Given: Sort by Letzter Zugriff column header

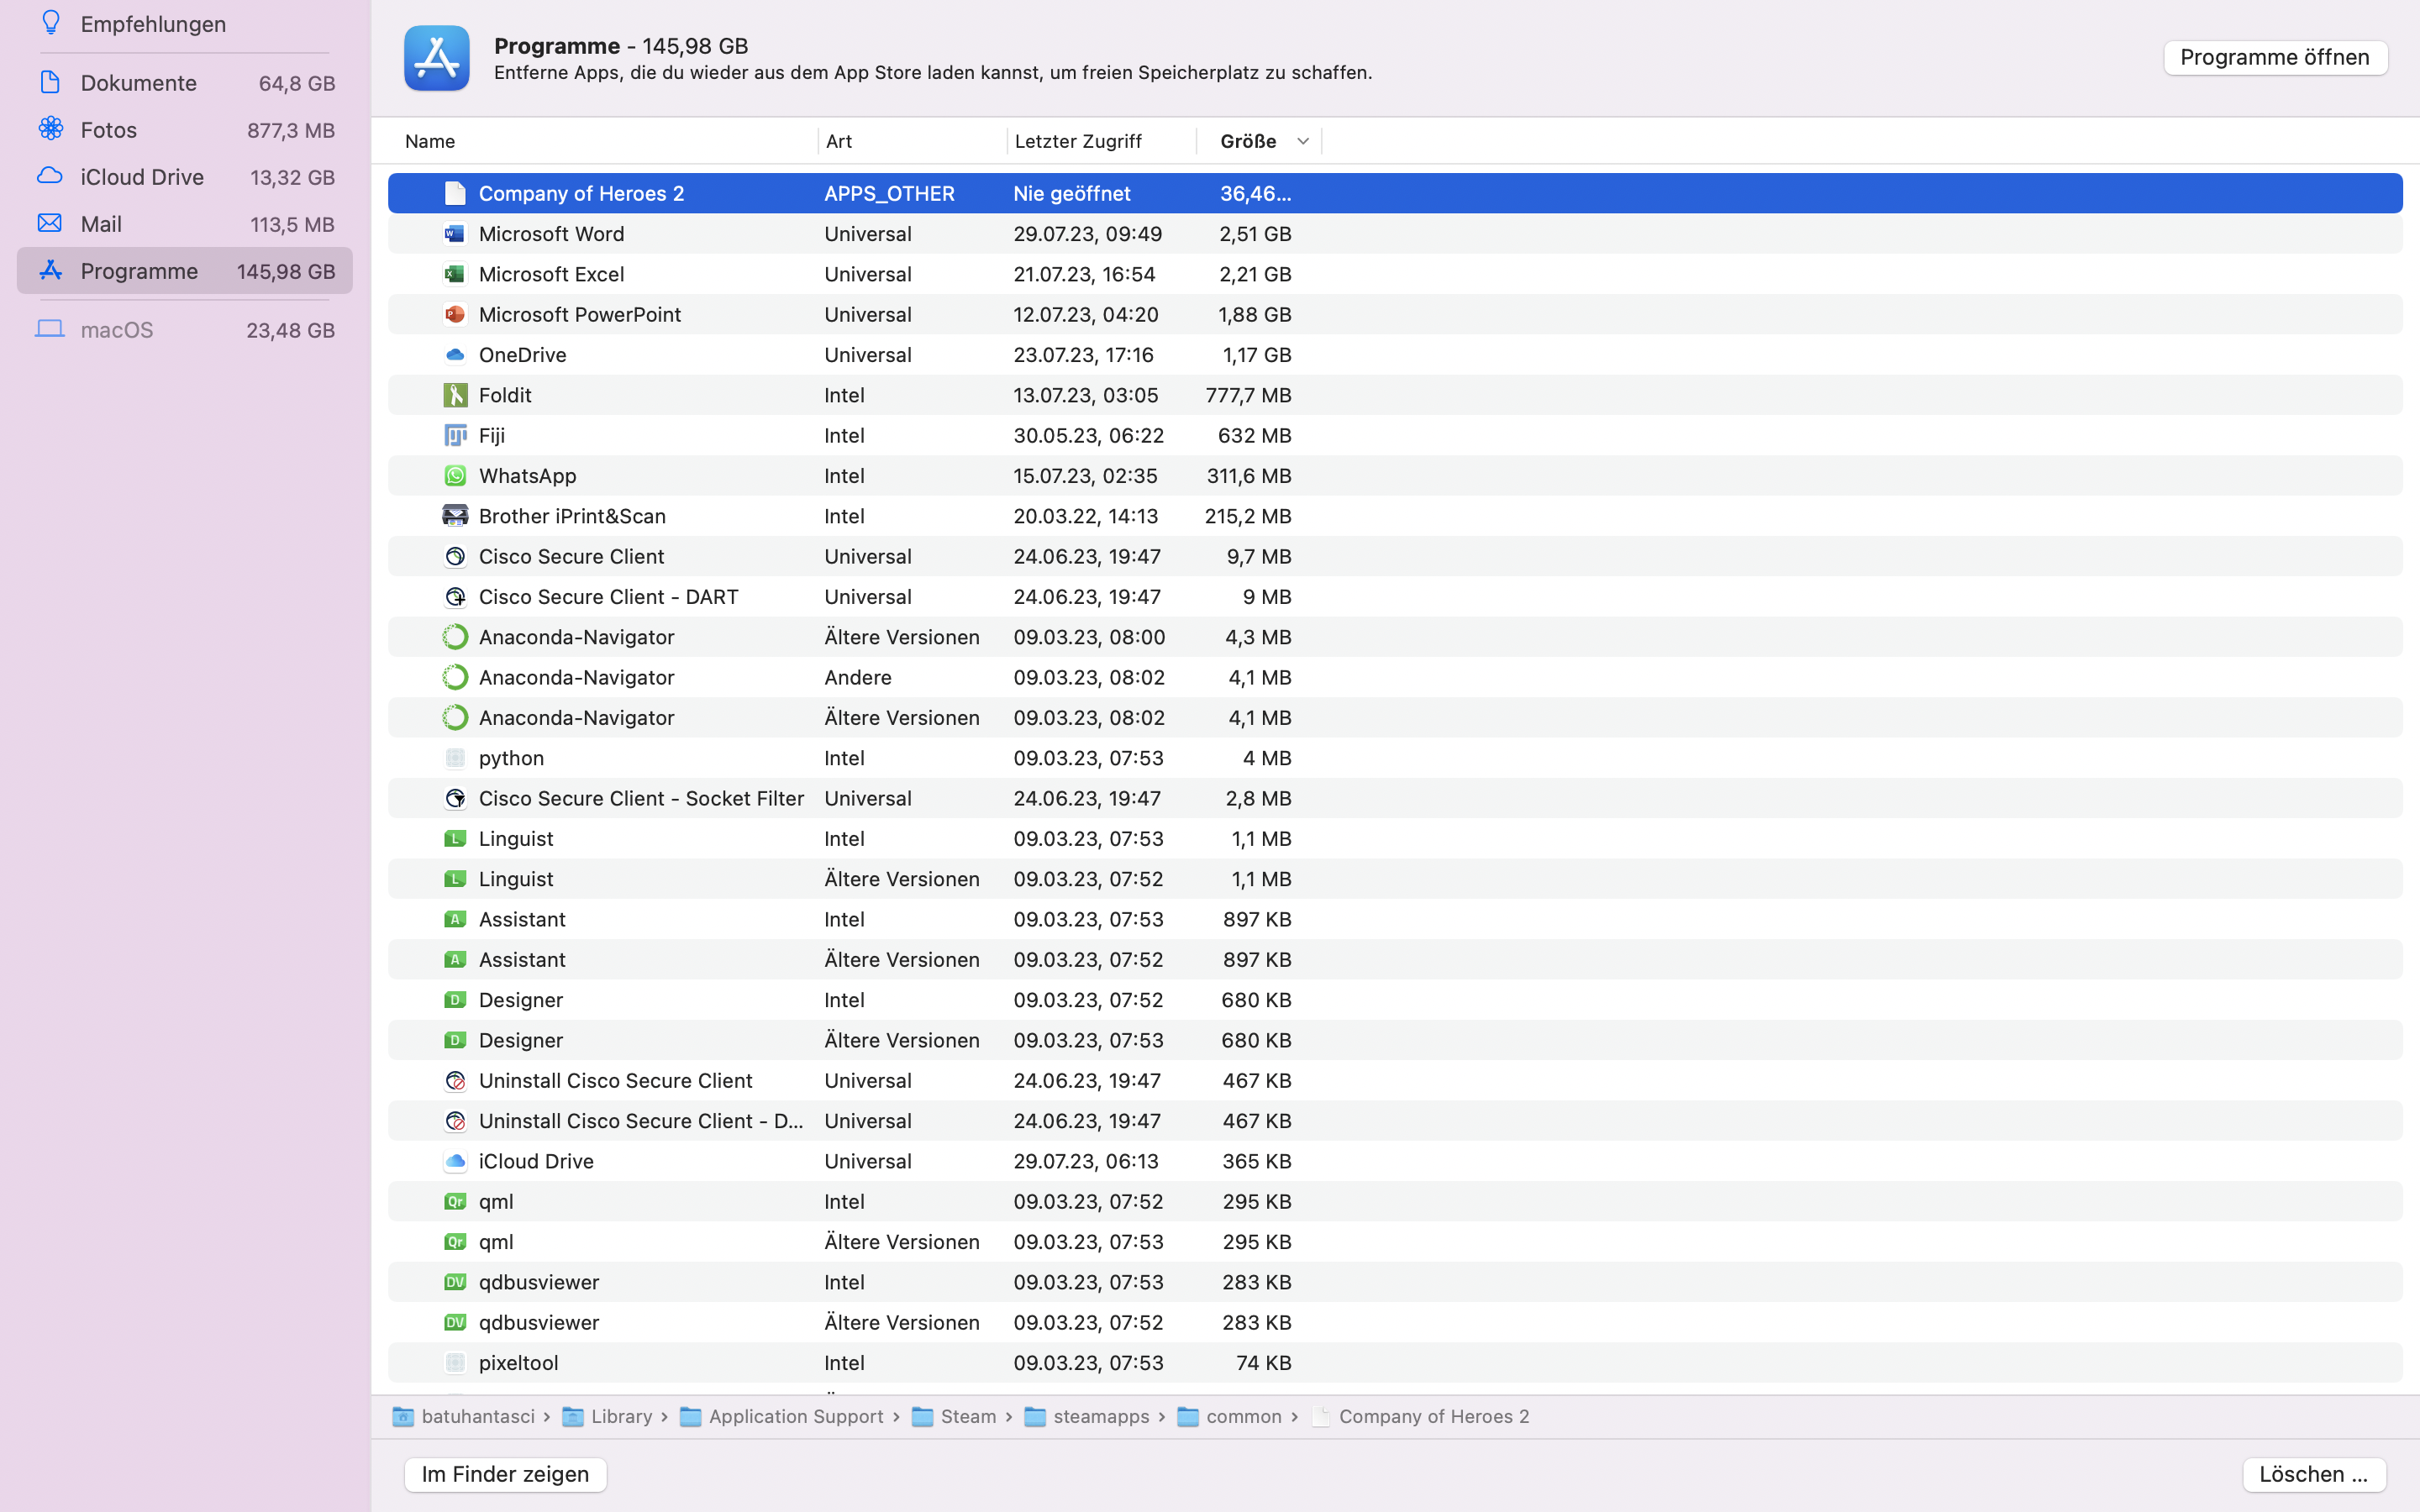Looking at the screenshot, I should 1078,141.
